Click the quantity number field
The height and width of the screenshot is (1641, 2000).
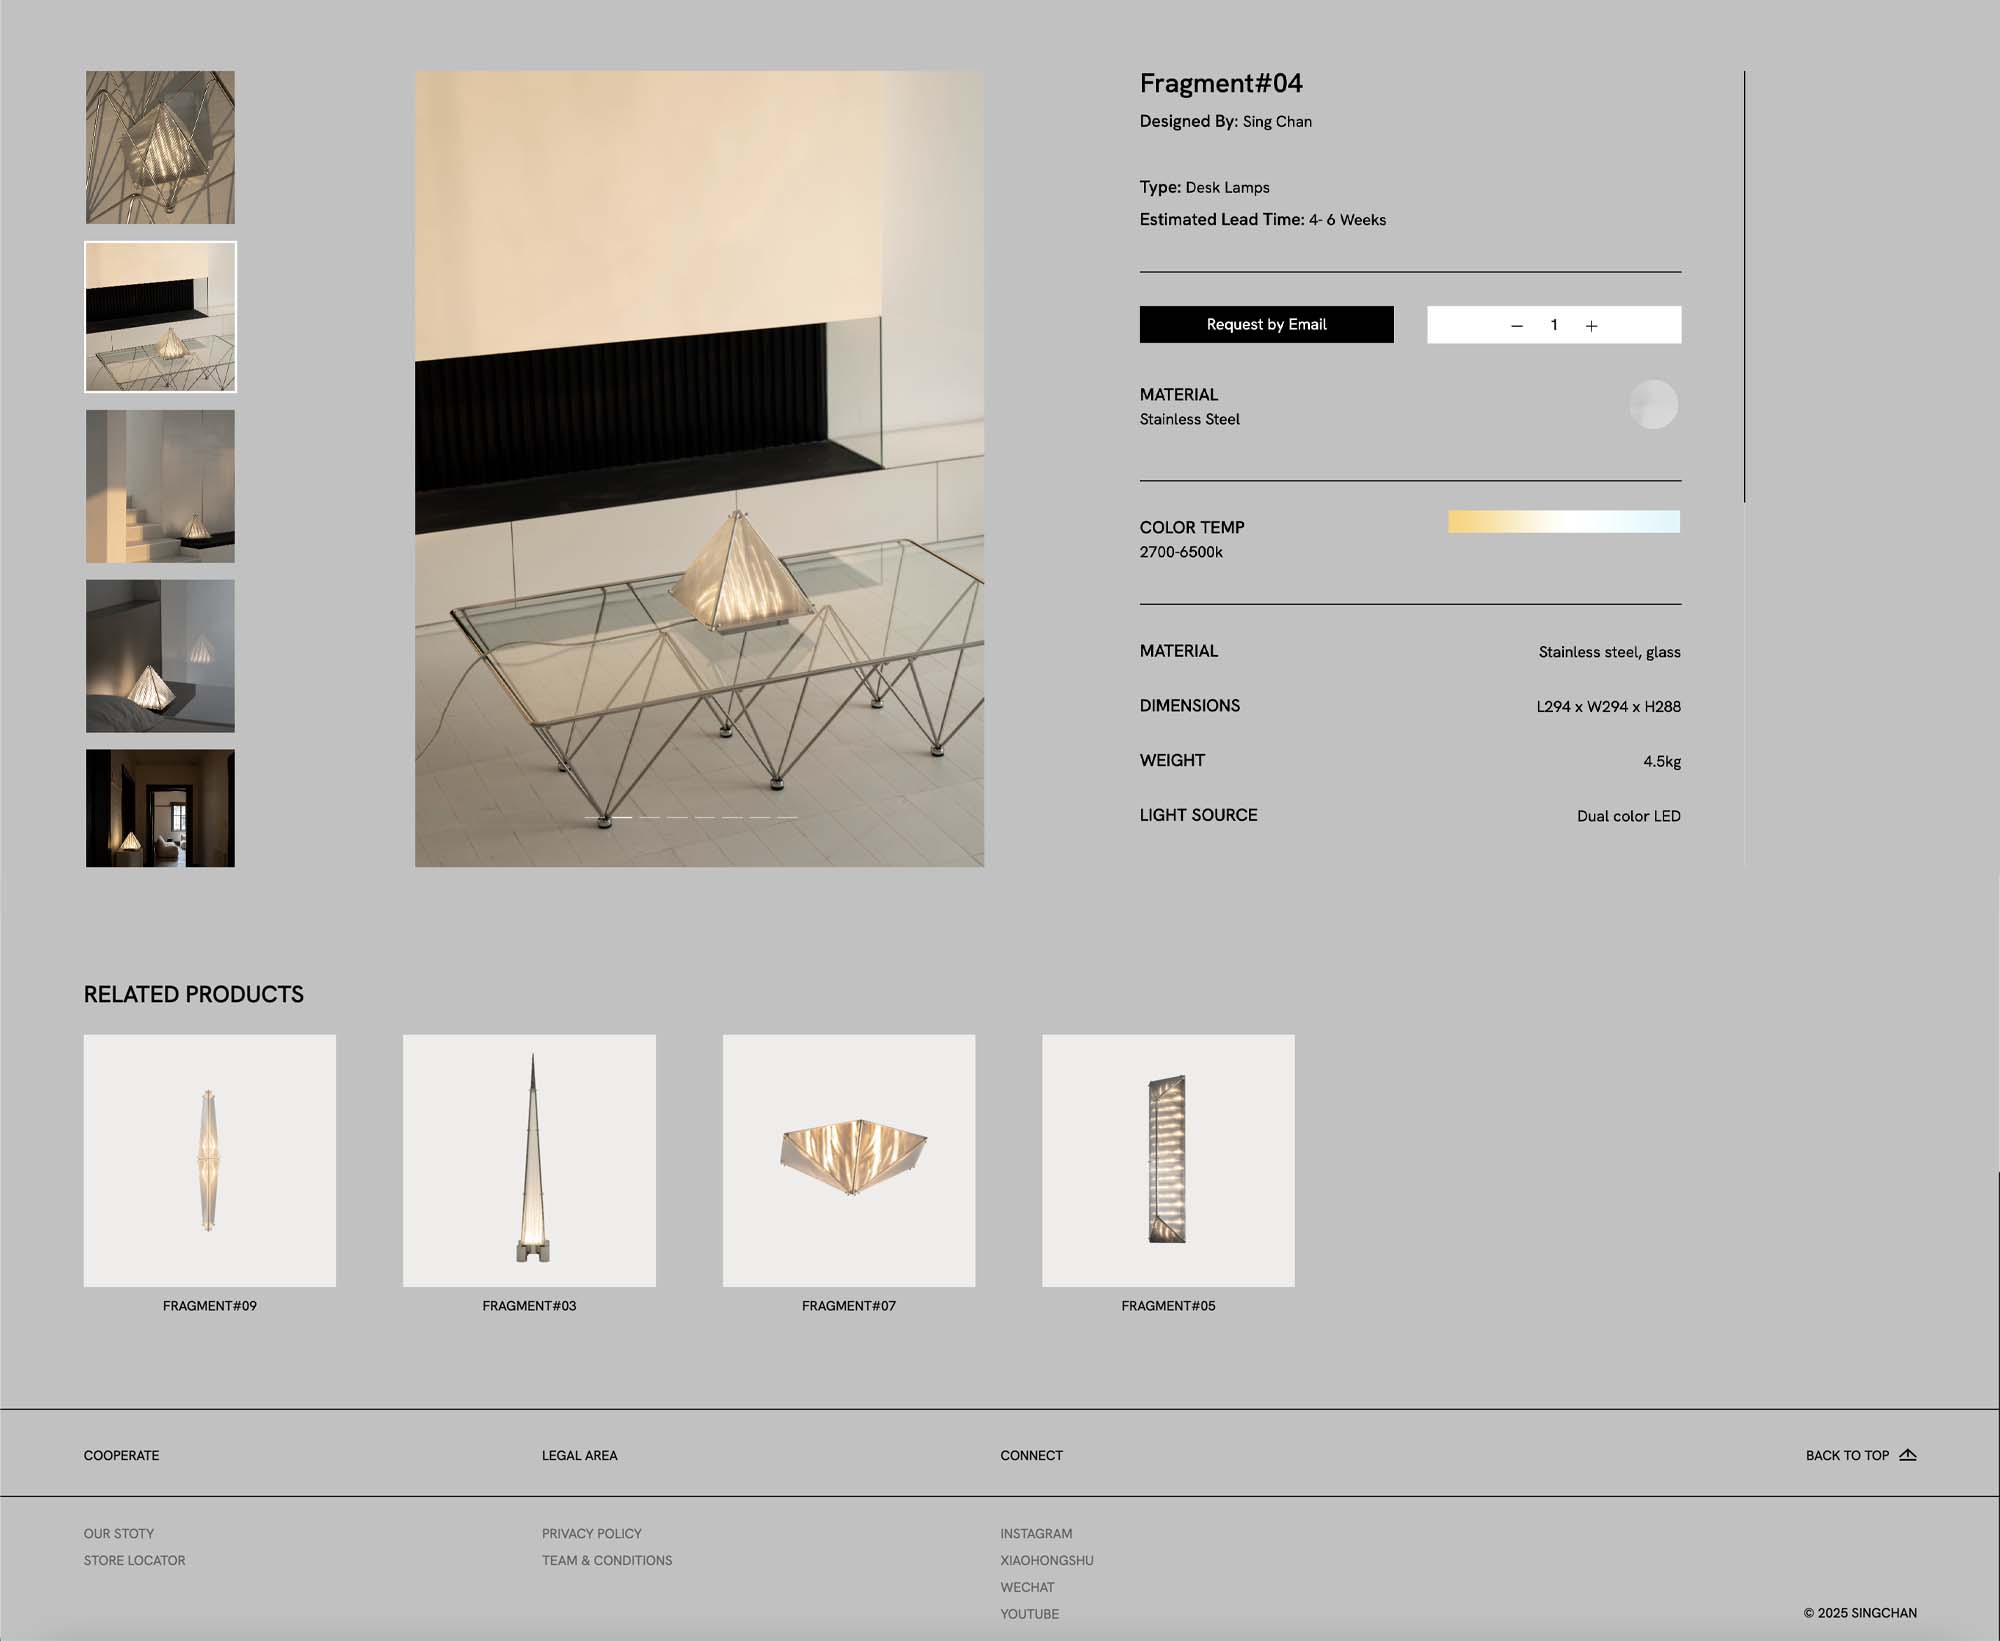[1554, 325]
